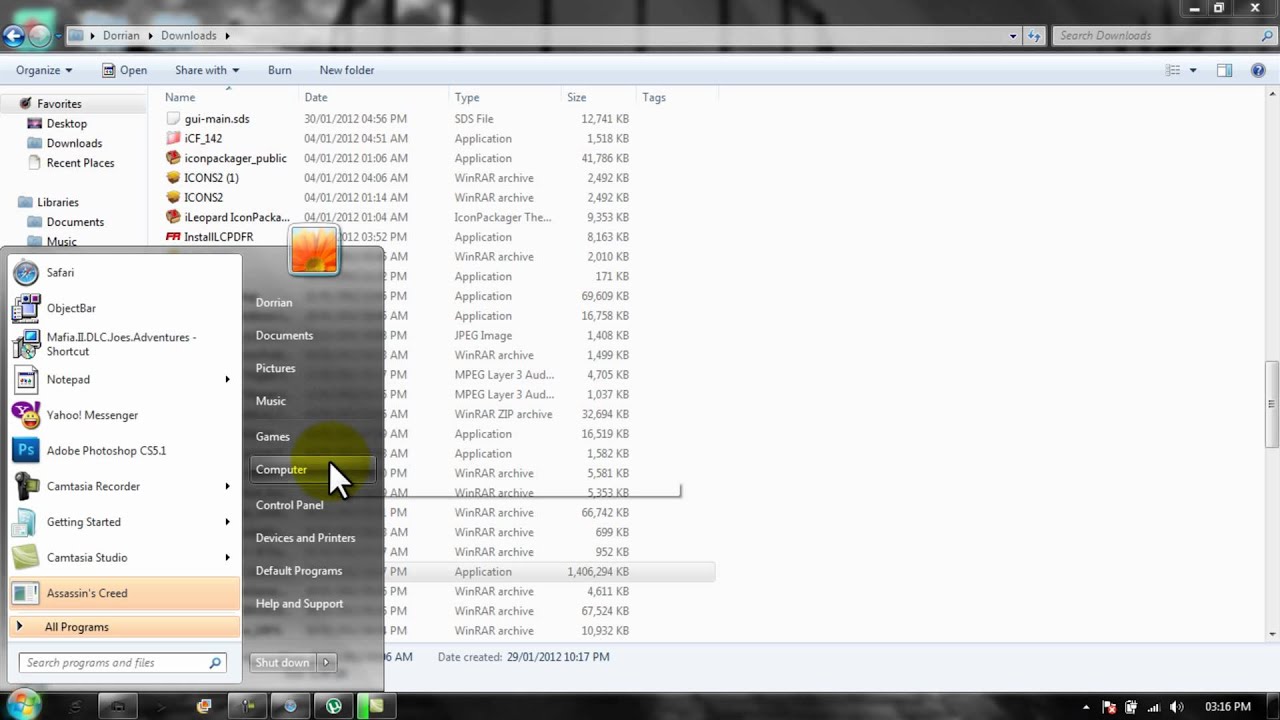This screenshot has height=720, width=1280.
Task: Click Downloads in the address breadcrumb
Action: (189, 36)
